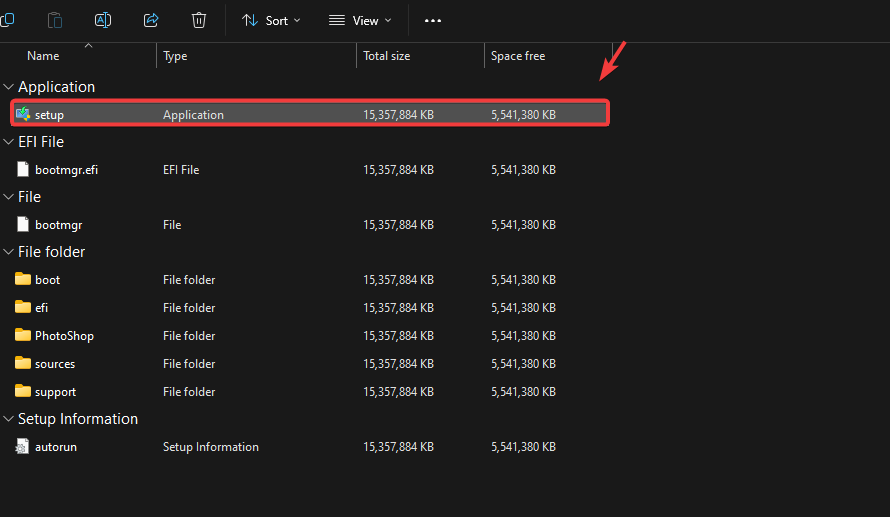Click the Rename icon in the toolbar
This screenshot has height=517, width=890.
click(103, 20)
